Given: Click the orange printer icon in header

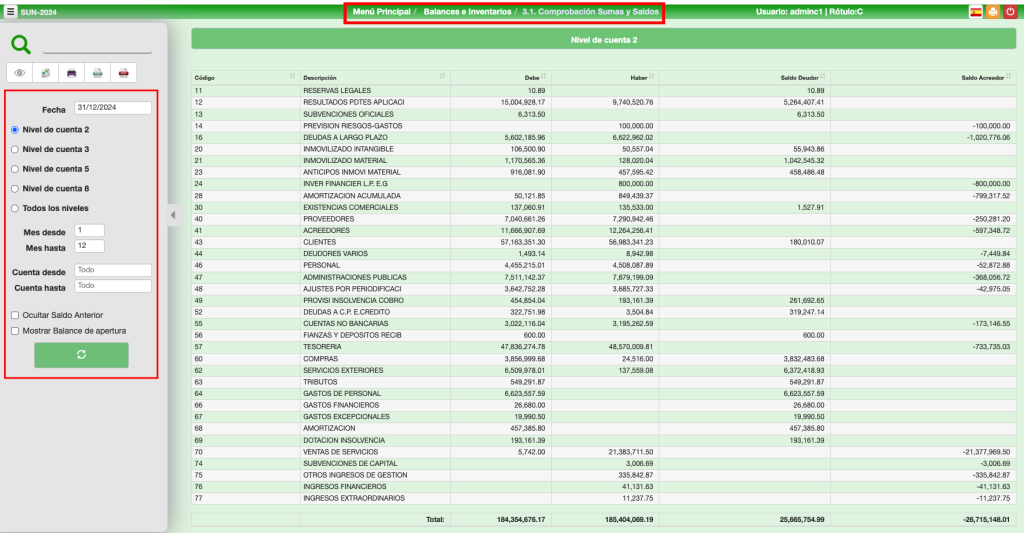Looking at the screenshot, I should tap(993, 12).
